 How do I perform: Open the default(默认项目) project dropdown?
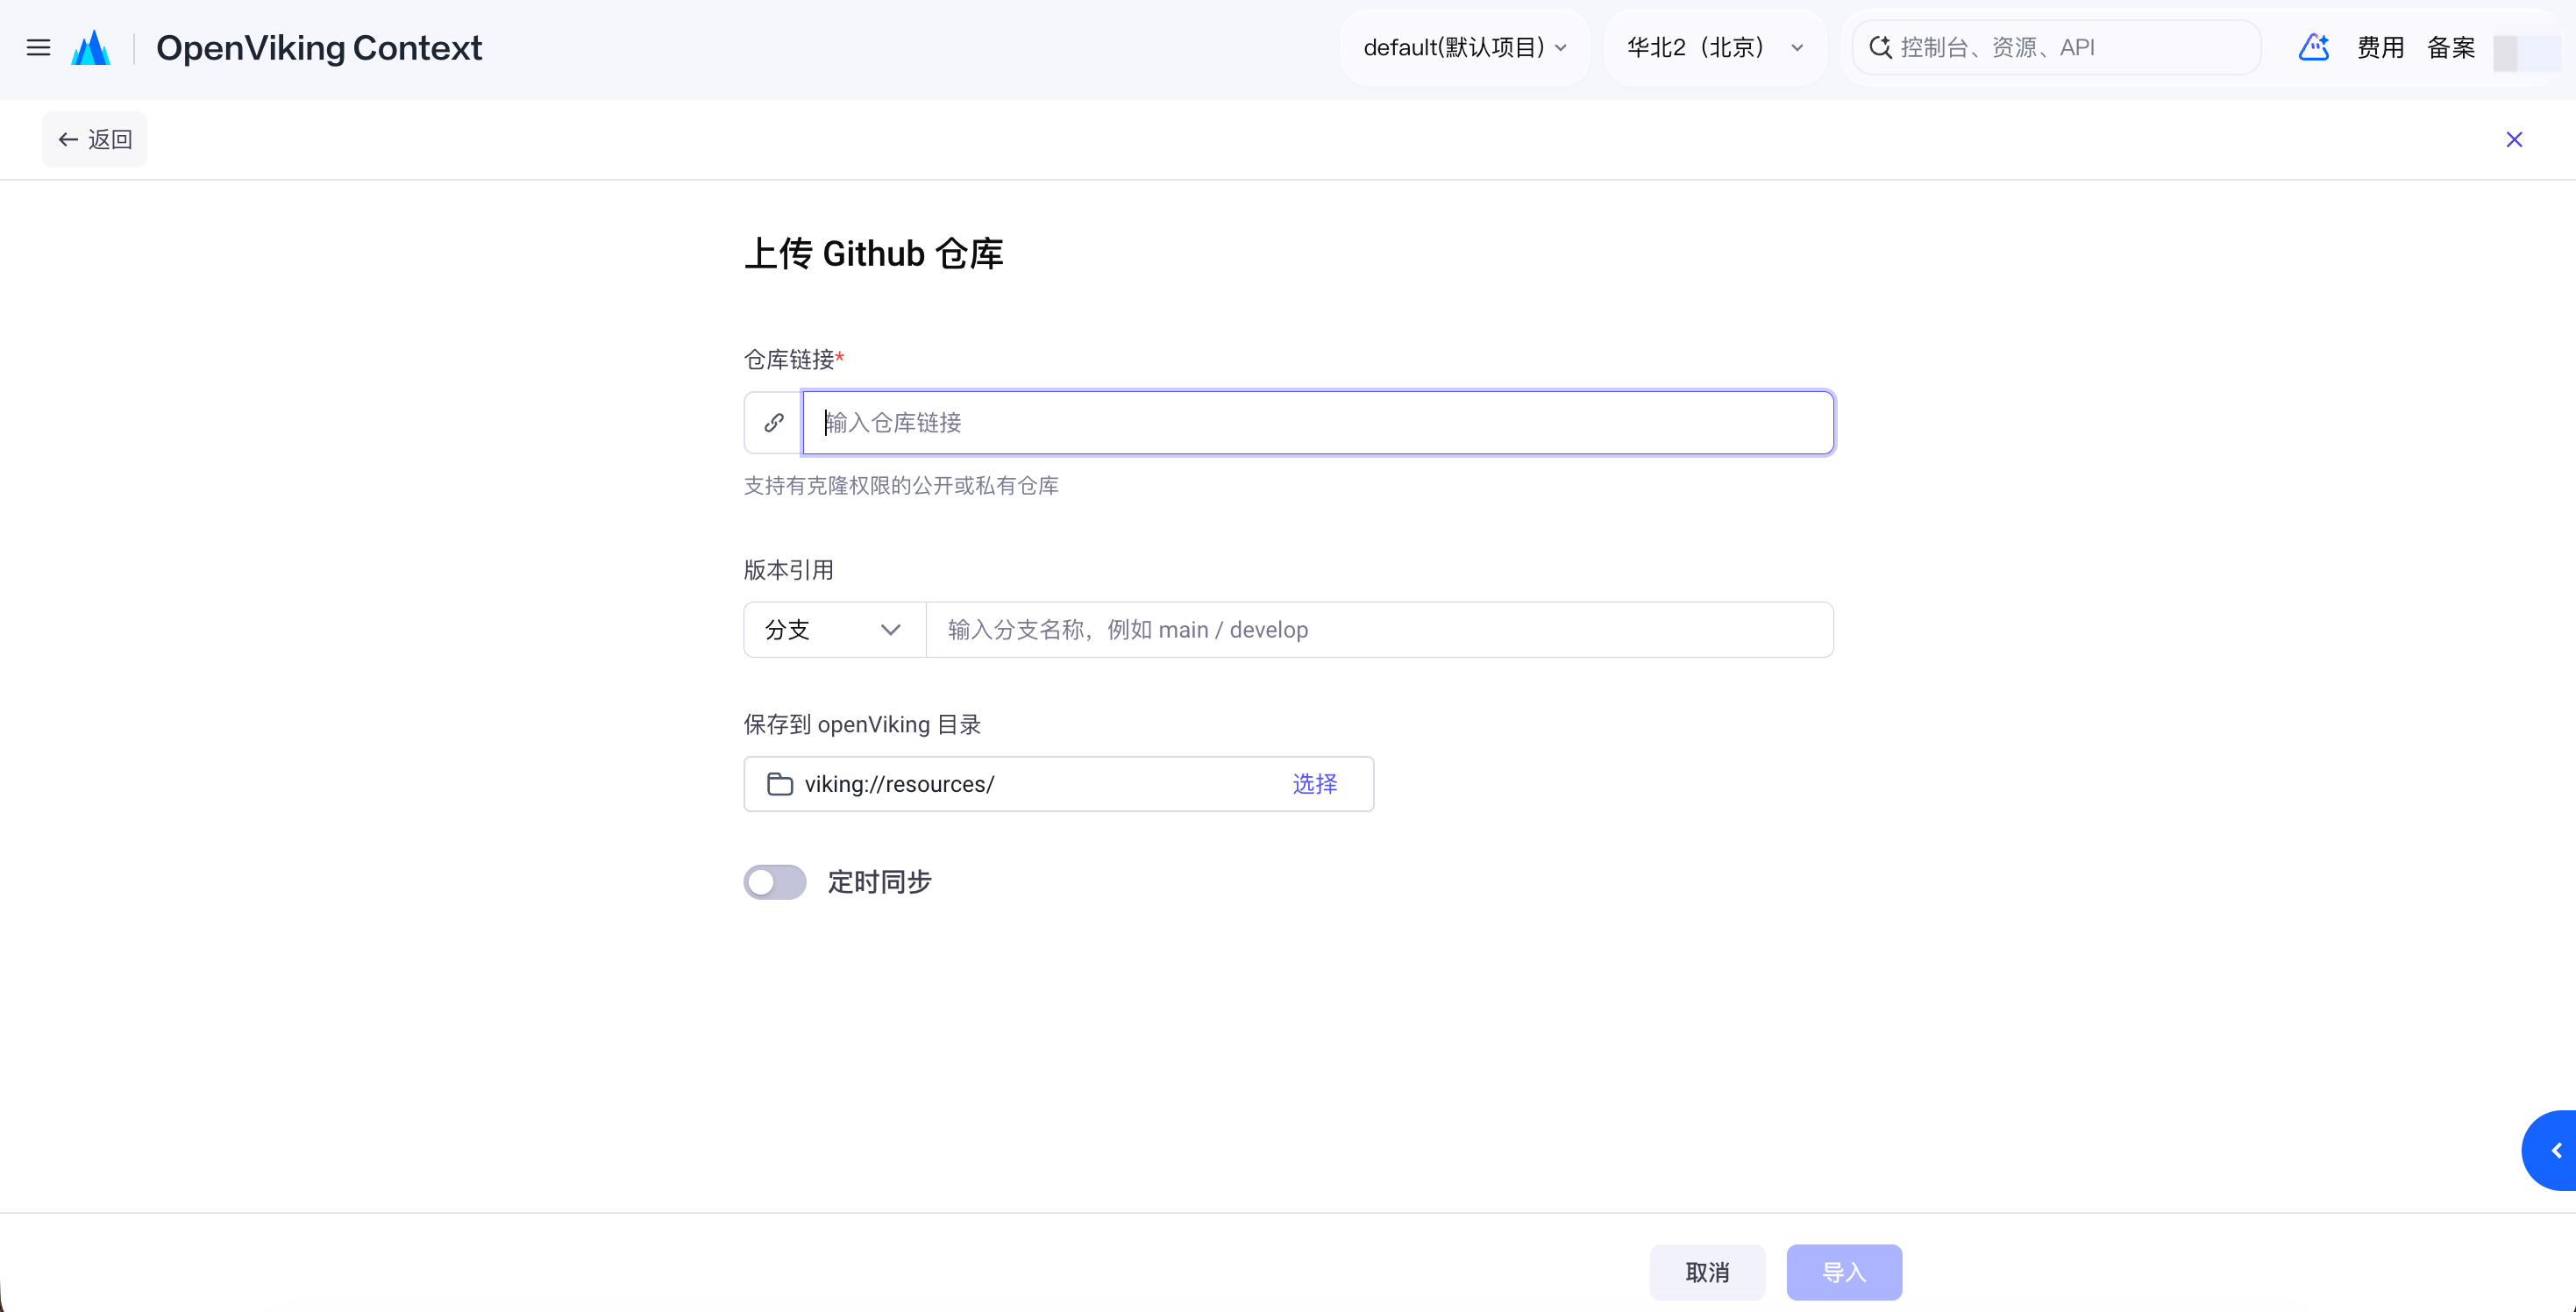(1465, 47)
